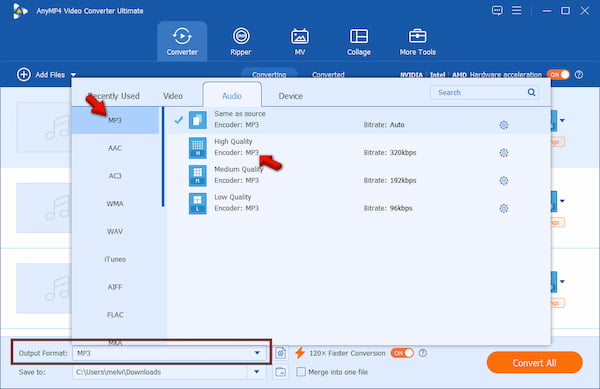Screen dimensions: 600x389
Task: Click Add Files label
Action: point(50,75)
